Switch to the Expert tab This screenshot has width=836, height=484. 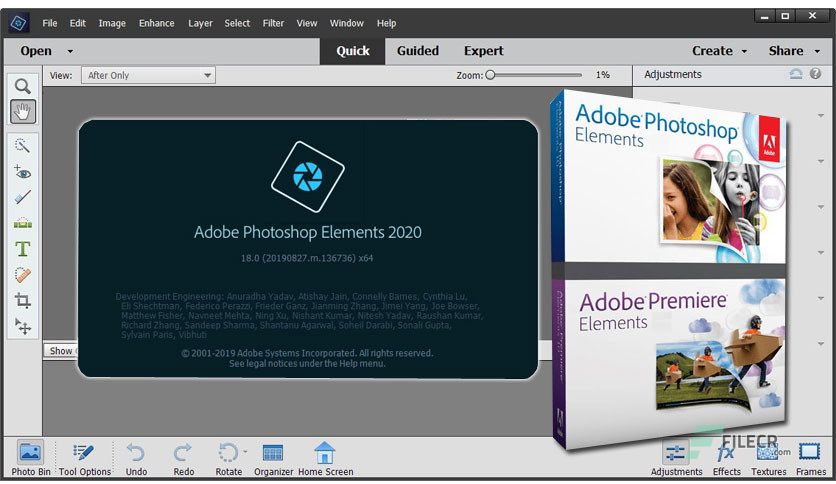tap(483, 51)
